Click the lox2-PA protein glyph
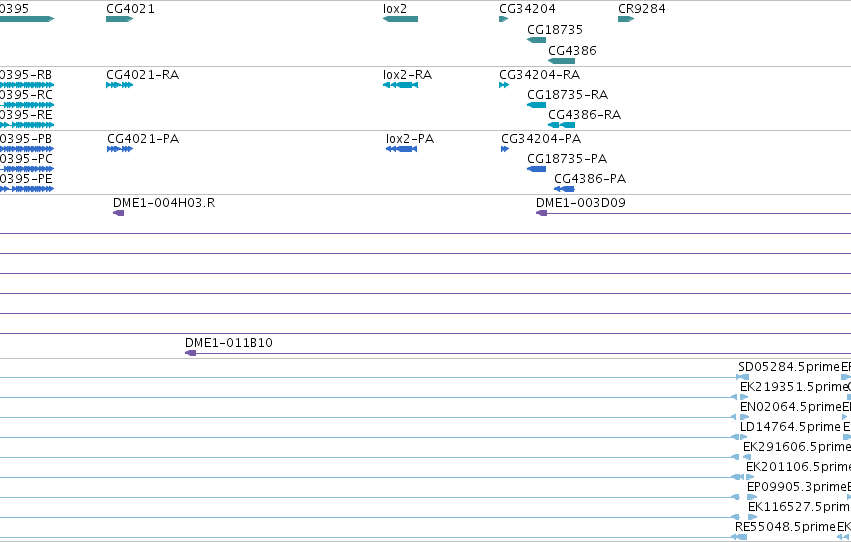 (402, 149)
